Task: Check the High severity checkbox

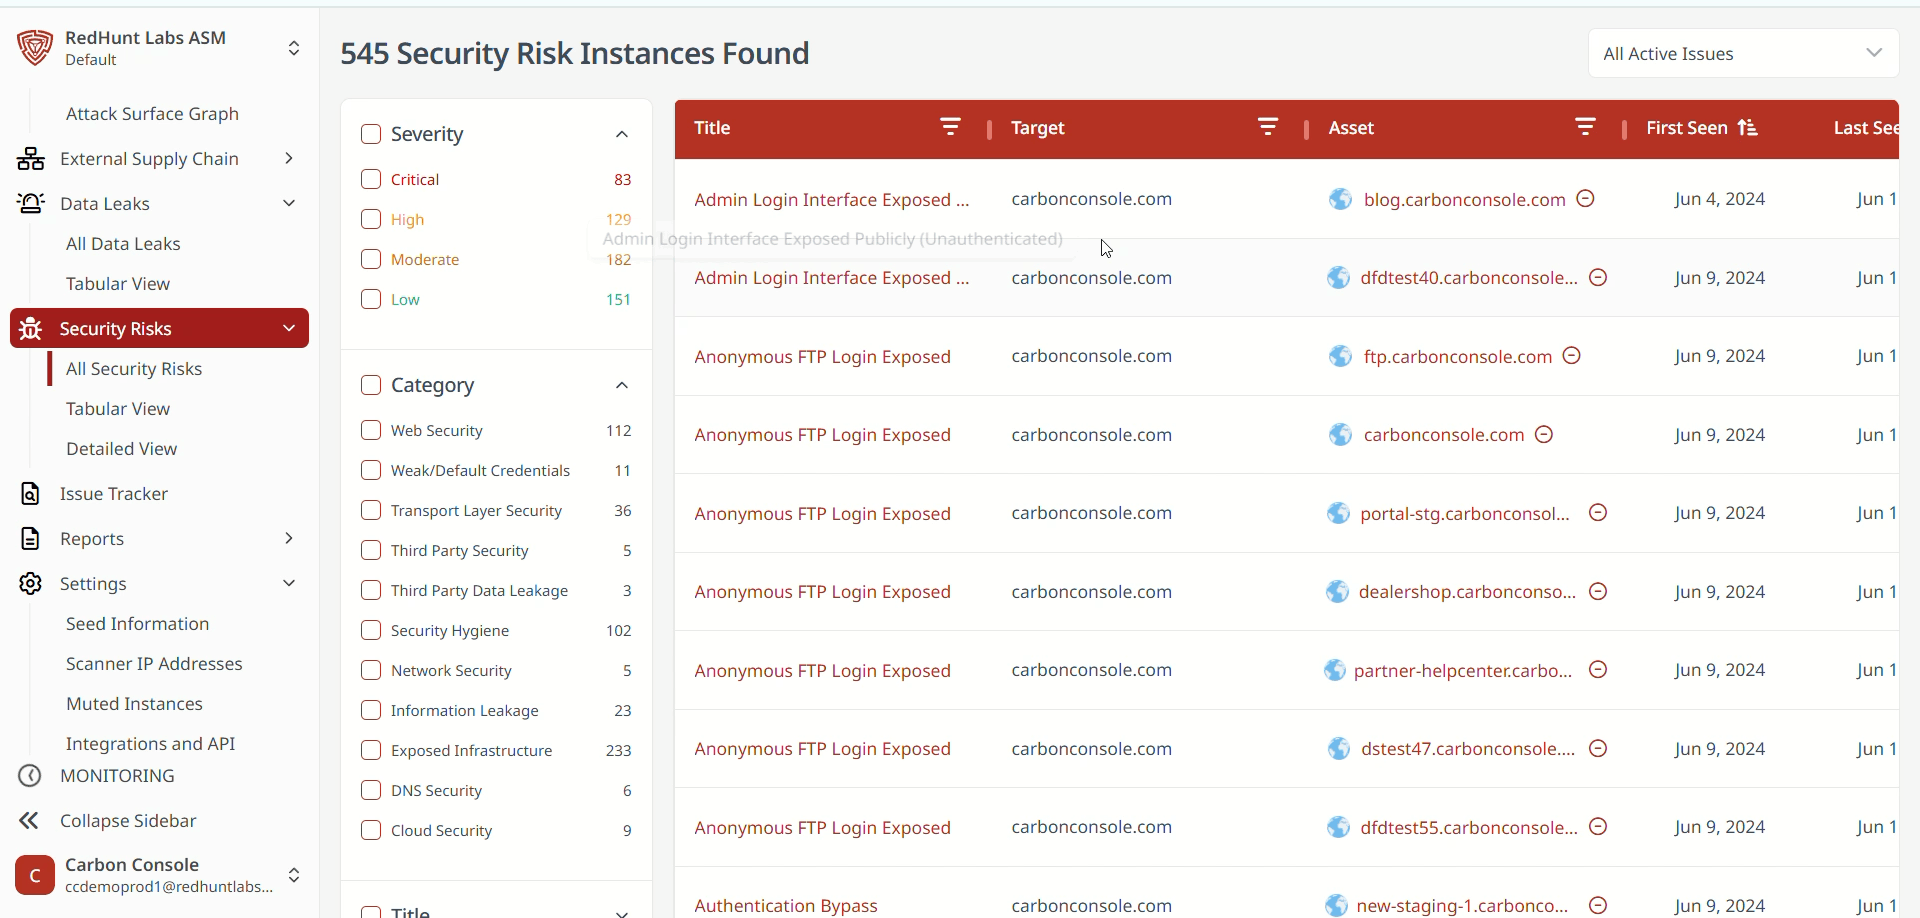Action: click(371, 219)
